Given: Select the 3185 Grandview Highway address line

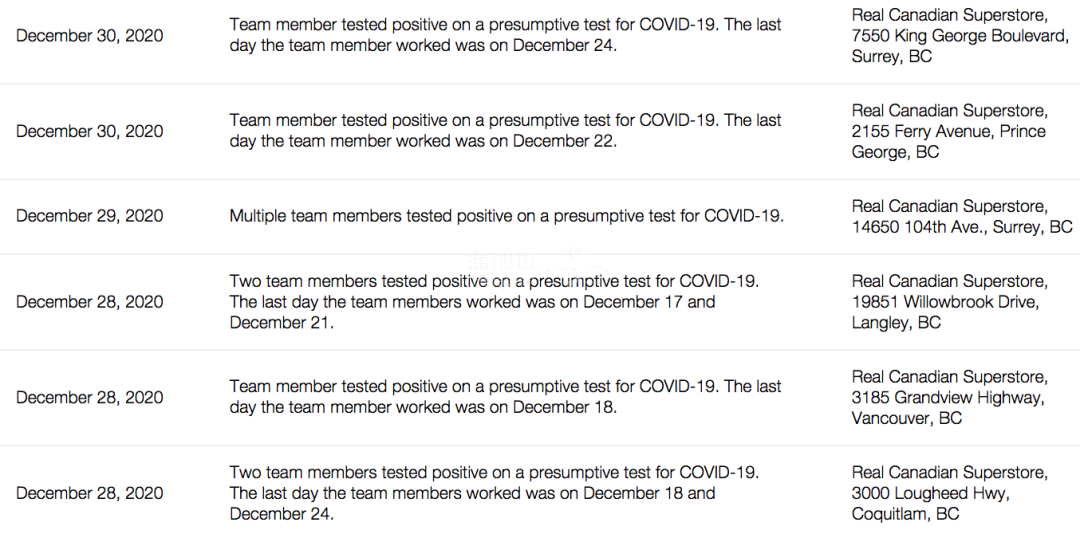Looking at the screenshot, I should tap(947, 398).
